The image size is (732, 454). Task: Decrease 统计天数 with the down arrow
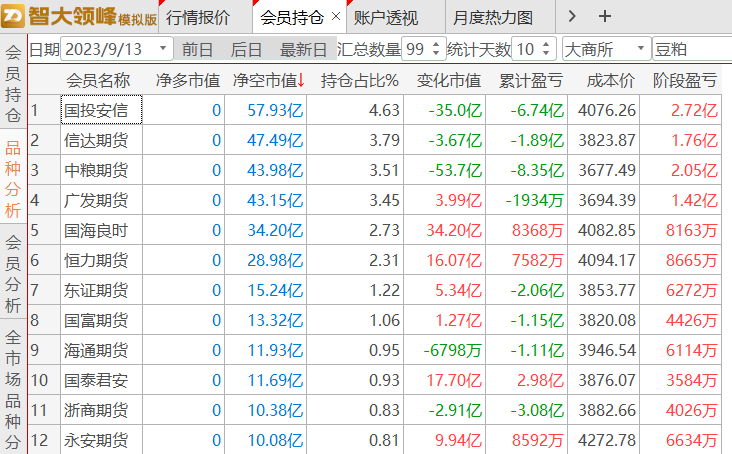click(546, 53)
